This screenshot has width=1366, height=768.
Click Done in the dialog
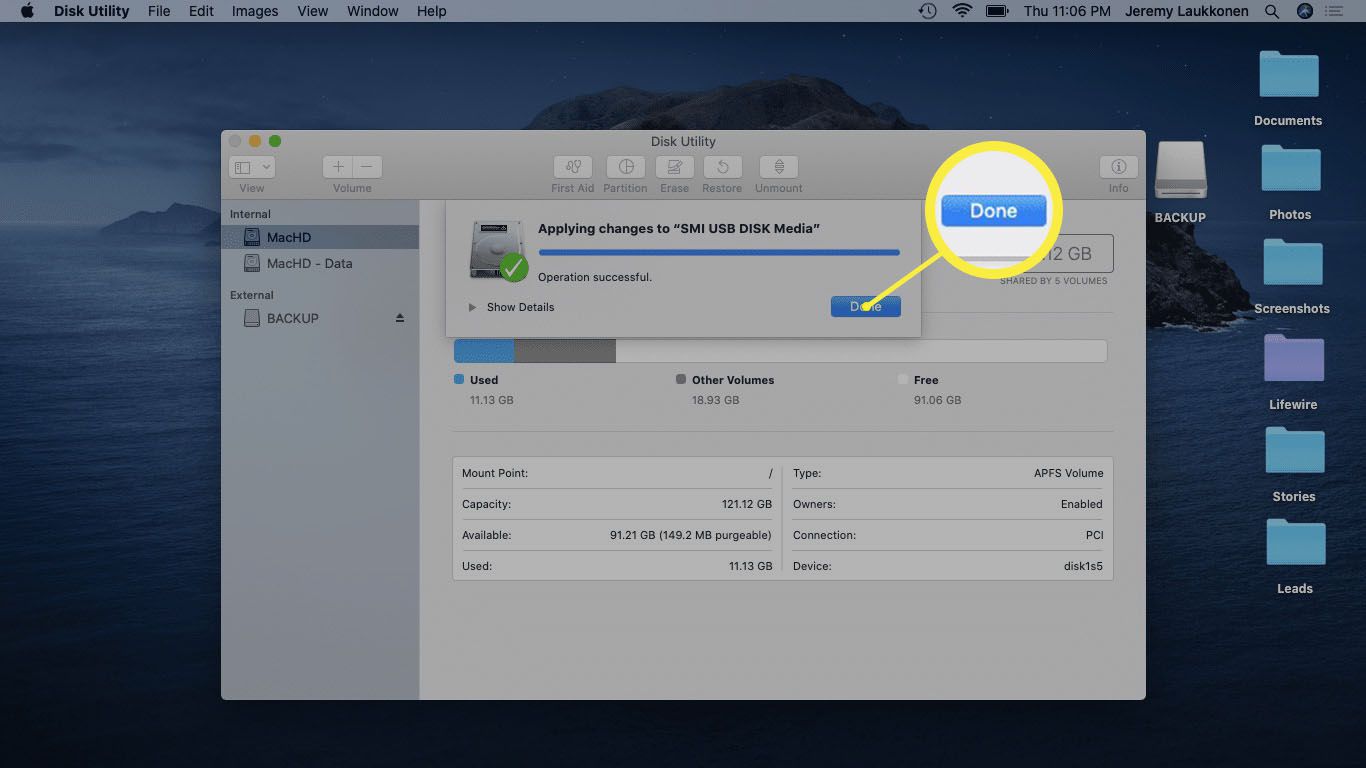(x=865, y=307)
